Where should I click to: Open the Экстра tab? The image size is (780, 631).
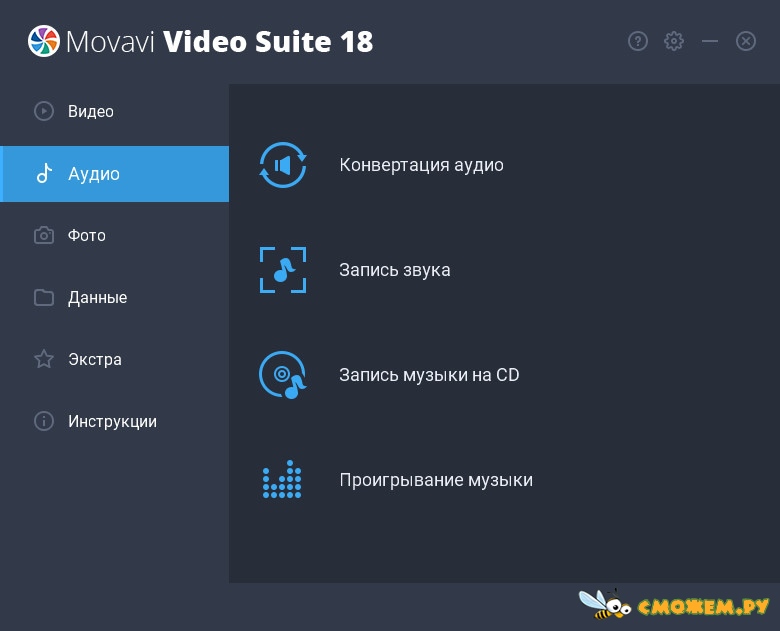[x=95, y=360]
